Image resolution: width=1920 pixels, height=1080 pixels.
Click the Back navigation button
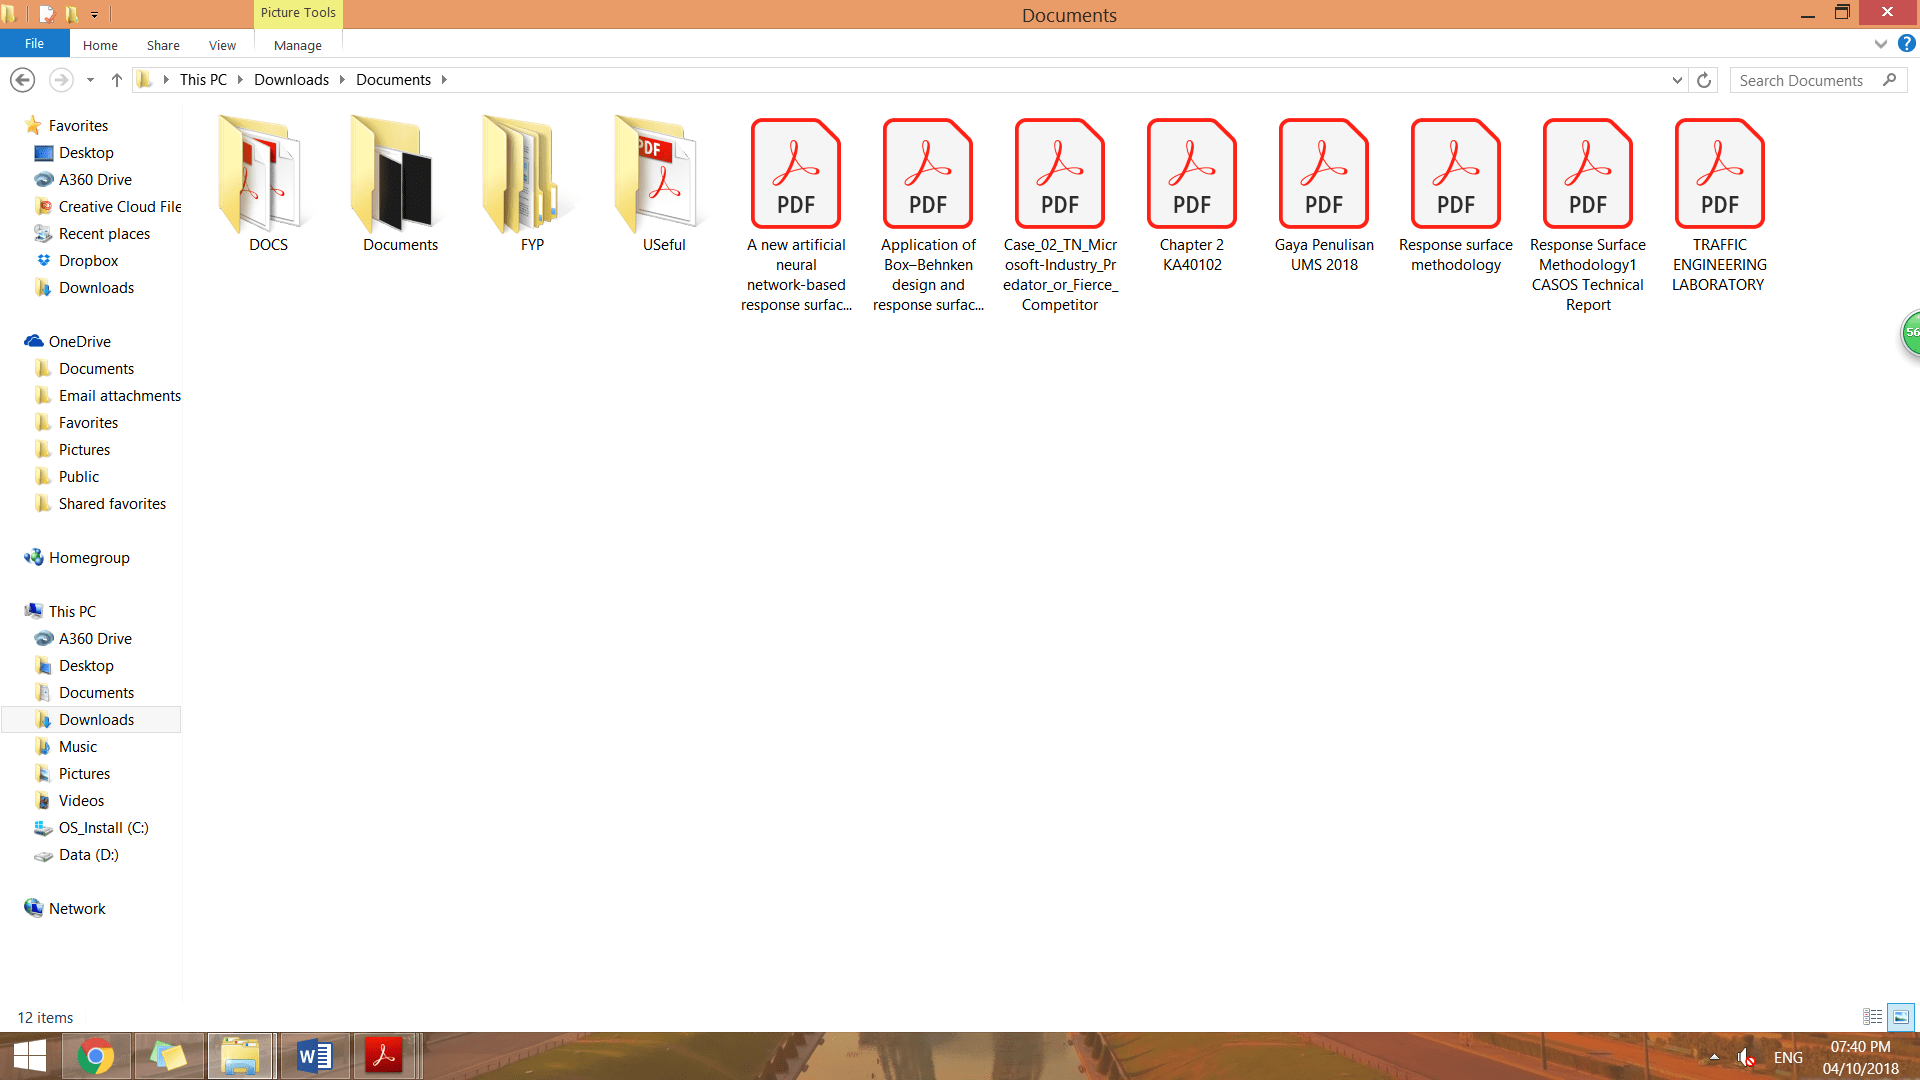pos(22,79)
